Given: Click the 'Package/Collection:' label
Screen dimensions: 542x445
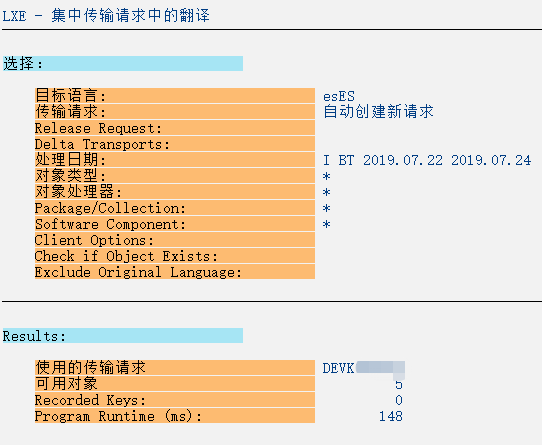Looking at the screenshot, I should 175,208.
